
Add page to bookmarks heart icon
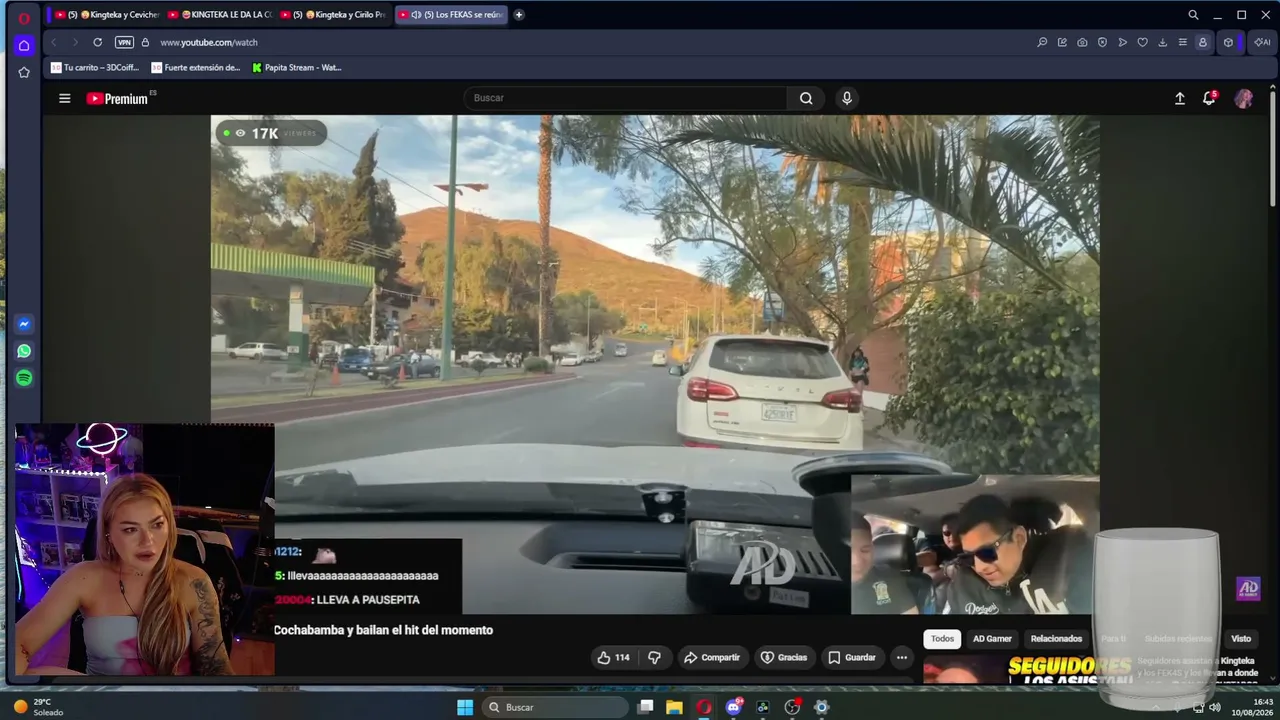[1142, 42]
